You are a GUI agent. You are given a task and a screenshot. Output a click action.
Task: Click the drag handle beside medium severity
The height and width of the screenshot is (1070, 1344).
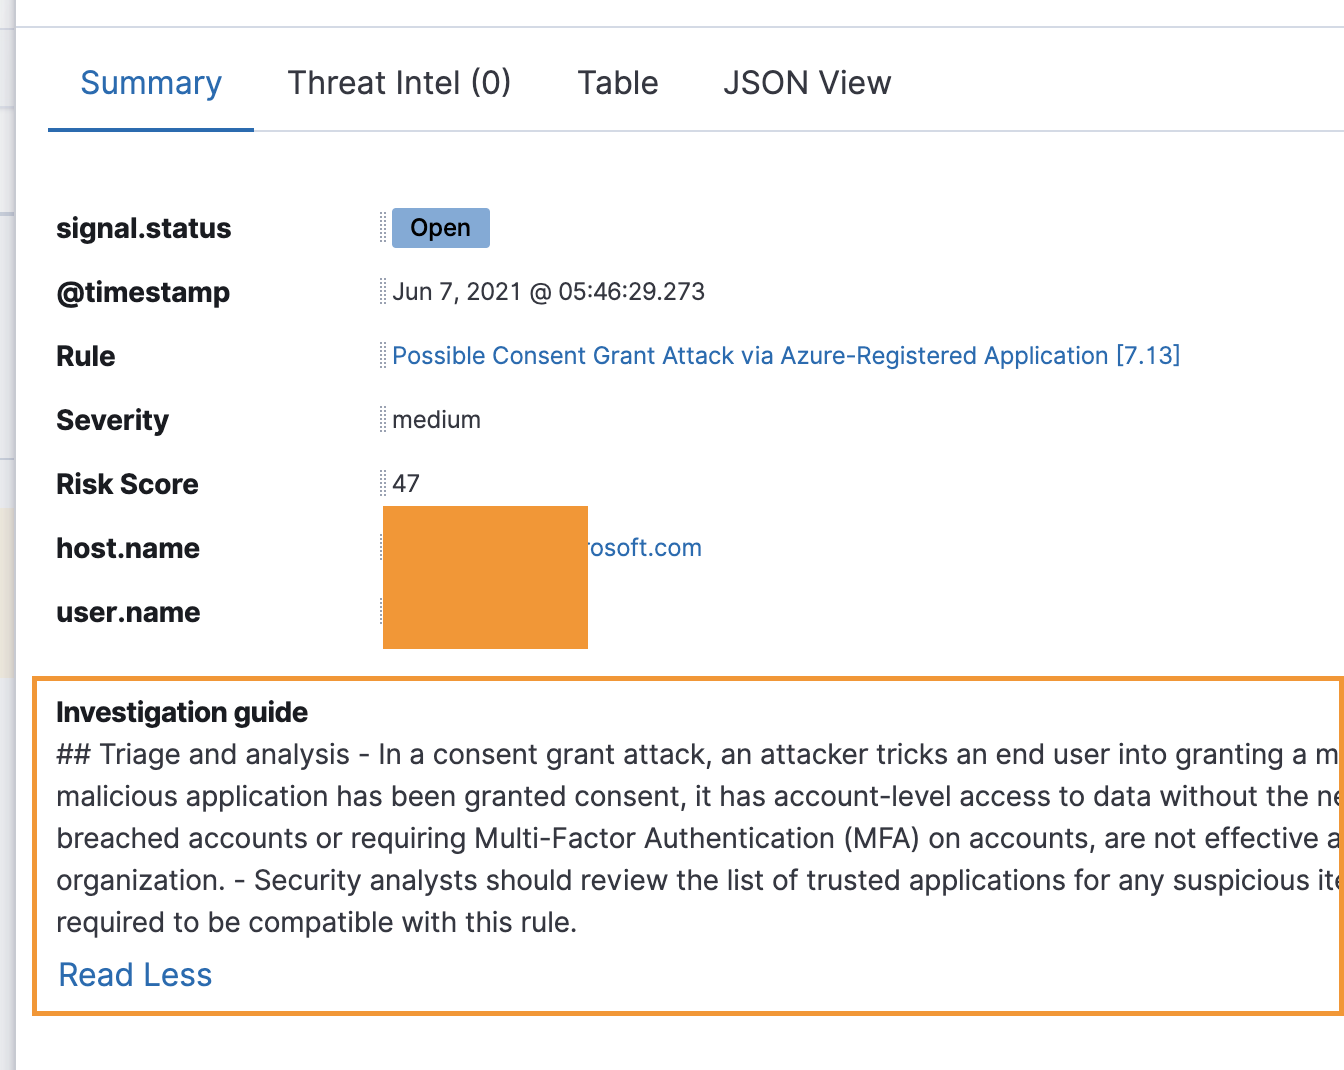click(383, 420)
